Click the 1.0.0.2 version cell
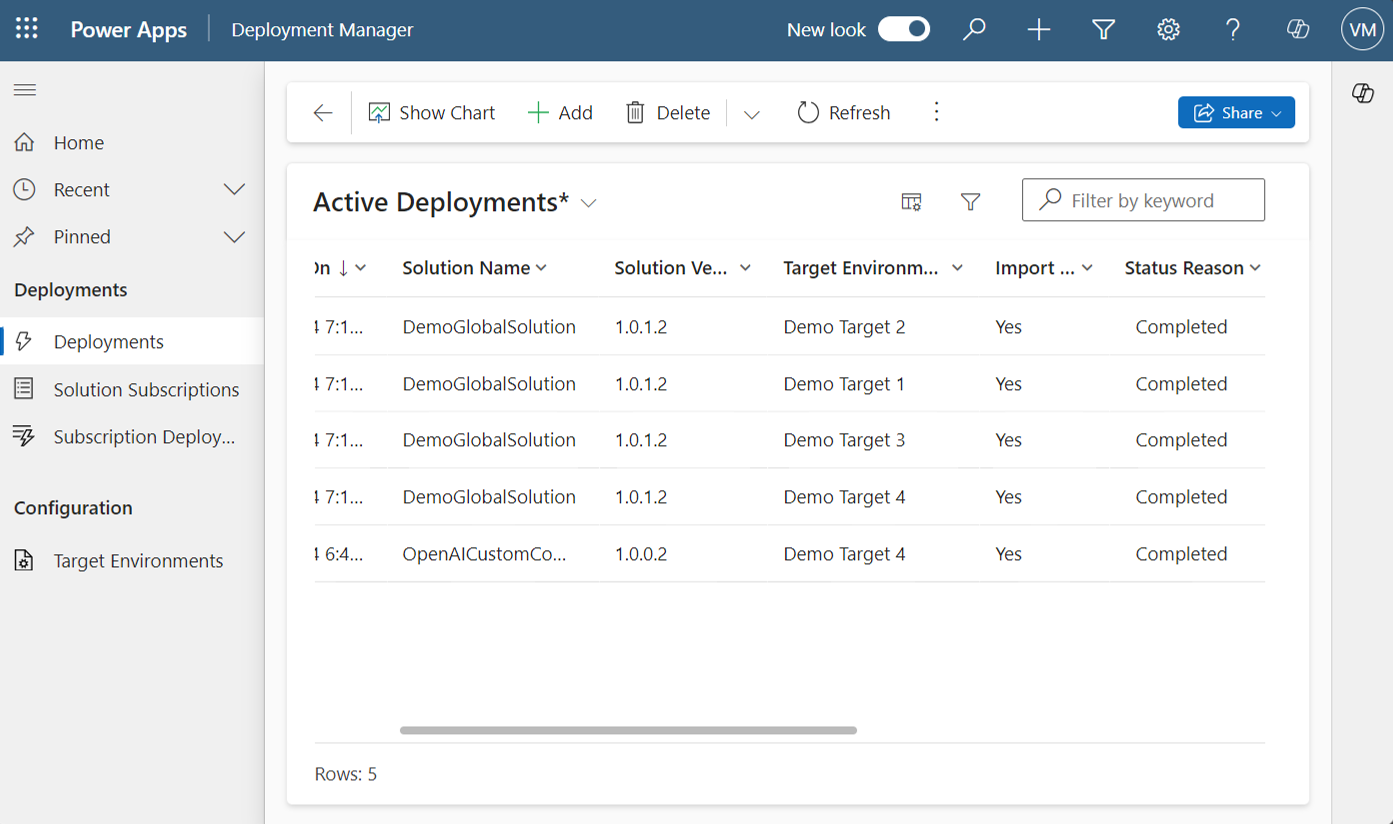This screenshot has width=1393, height=824. point(641,554)
